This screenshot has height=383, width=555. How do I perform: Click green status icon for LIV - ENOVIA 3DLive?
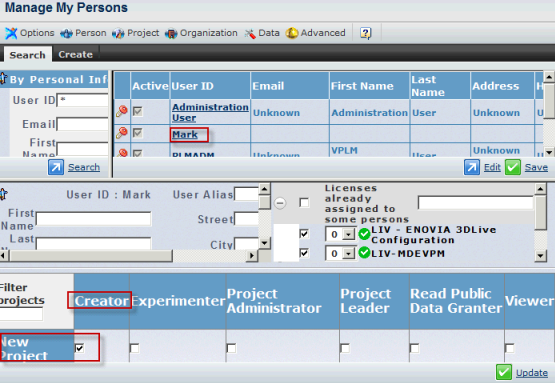pos(364,234)
